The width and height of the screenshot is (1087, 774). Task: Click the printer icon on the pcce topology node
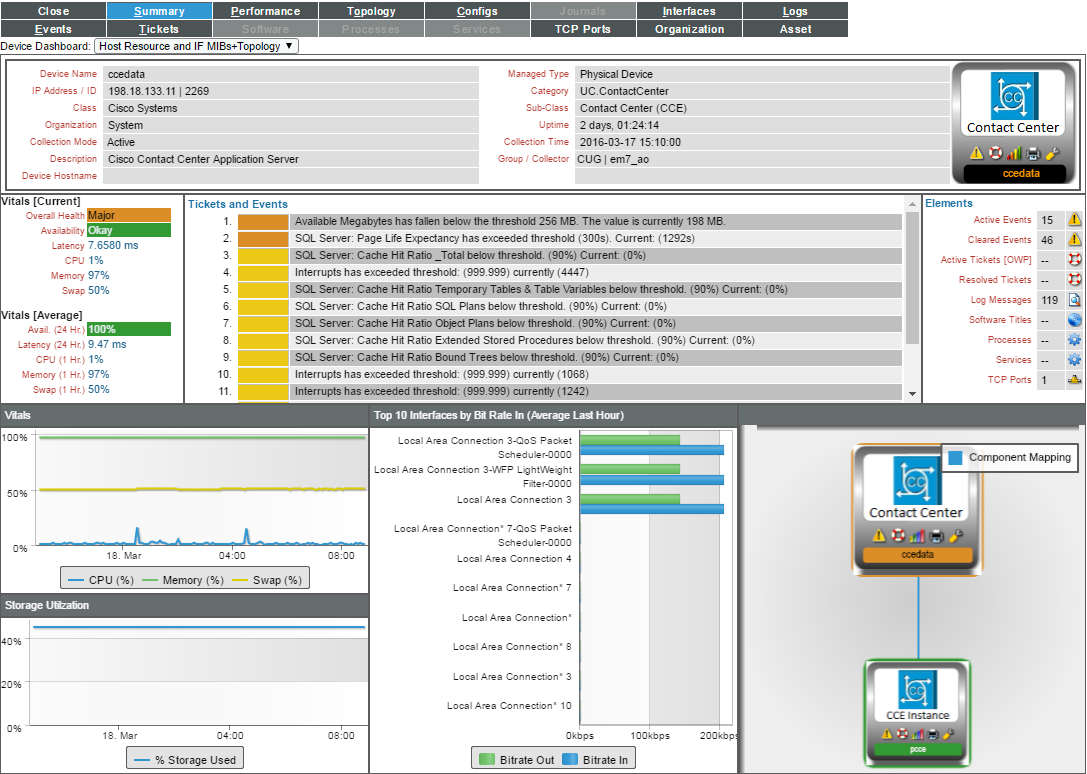933,734
